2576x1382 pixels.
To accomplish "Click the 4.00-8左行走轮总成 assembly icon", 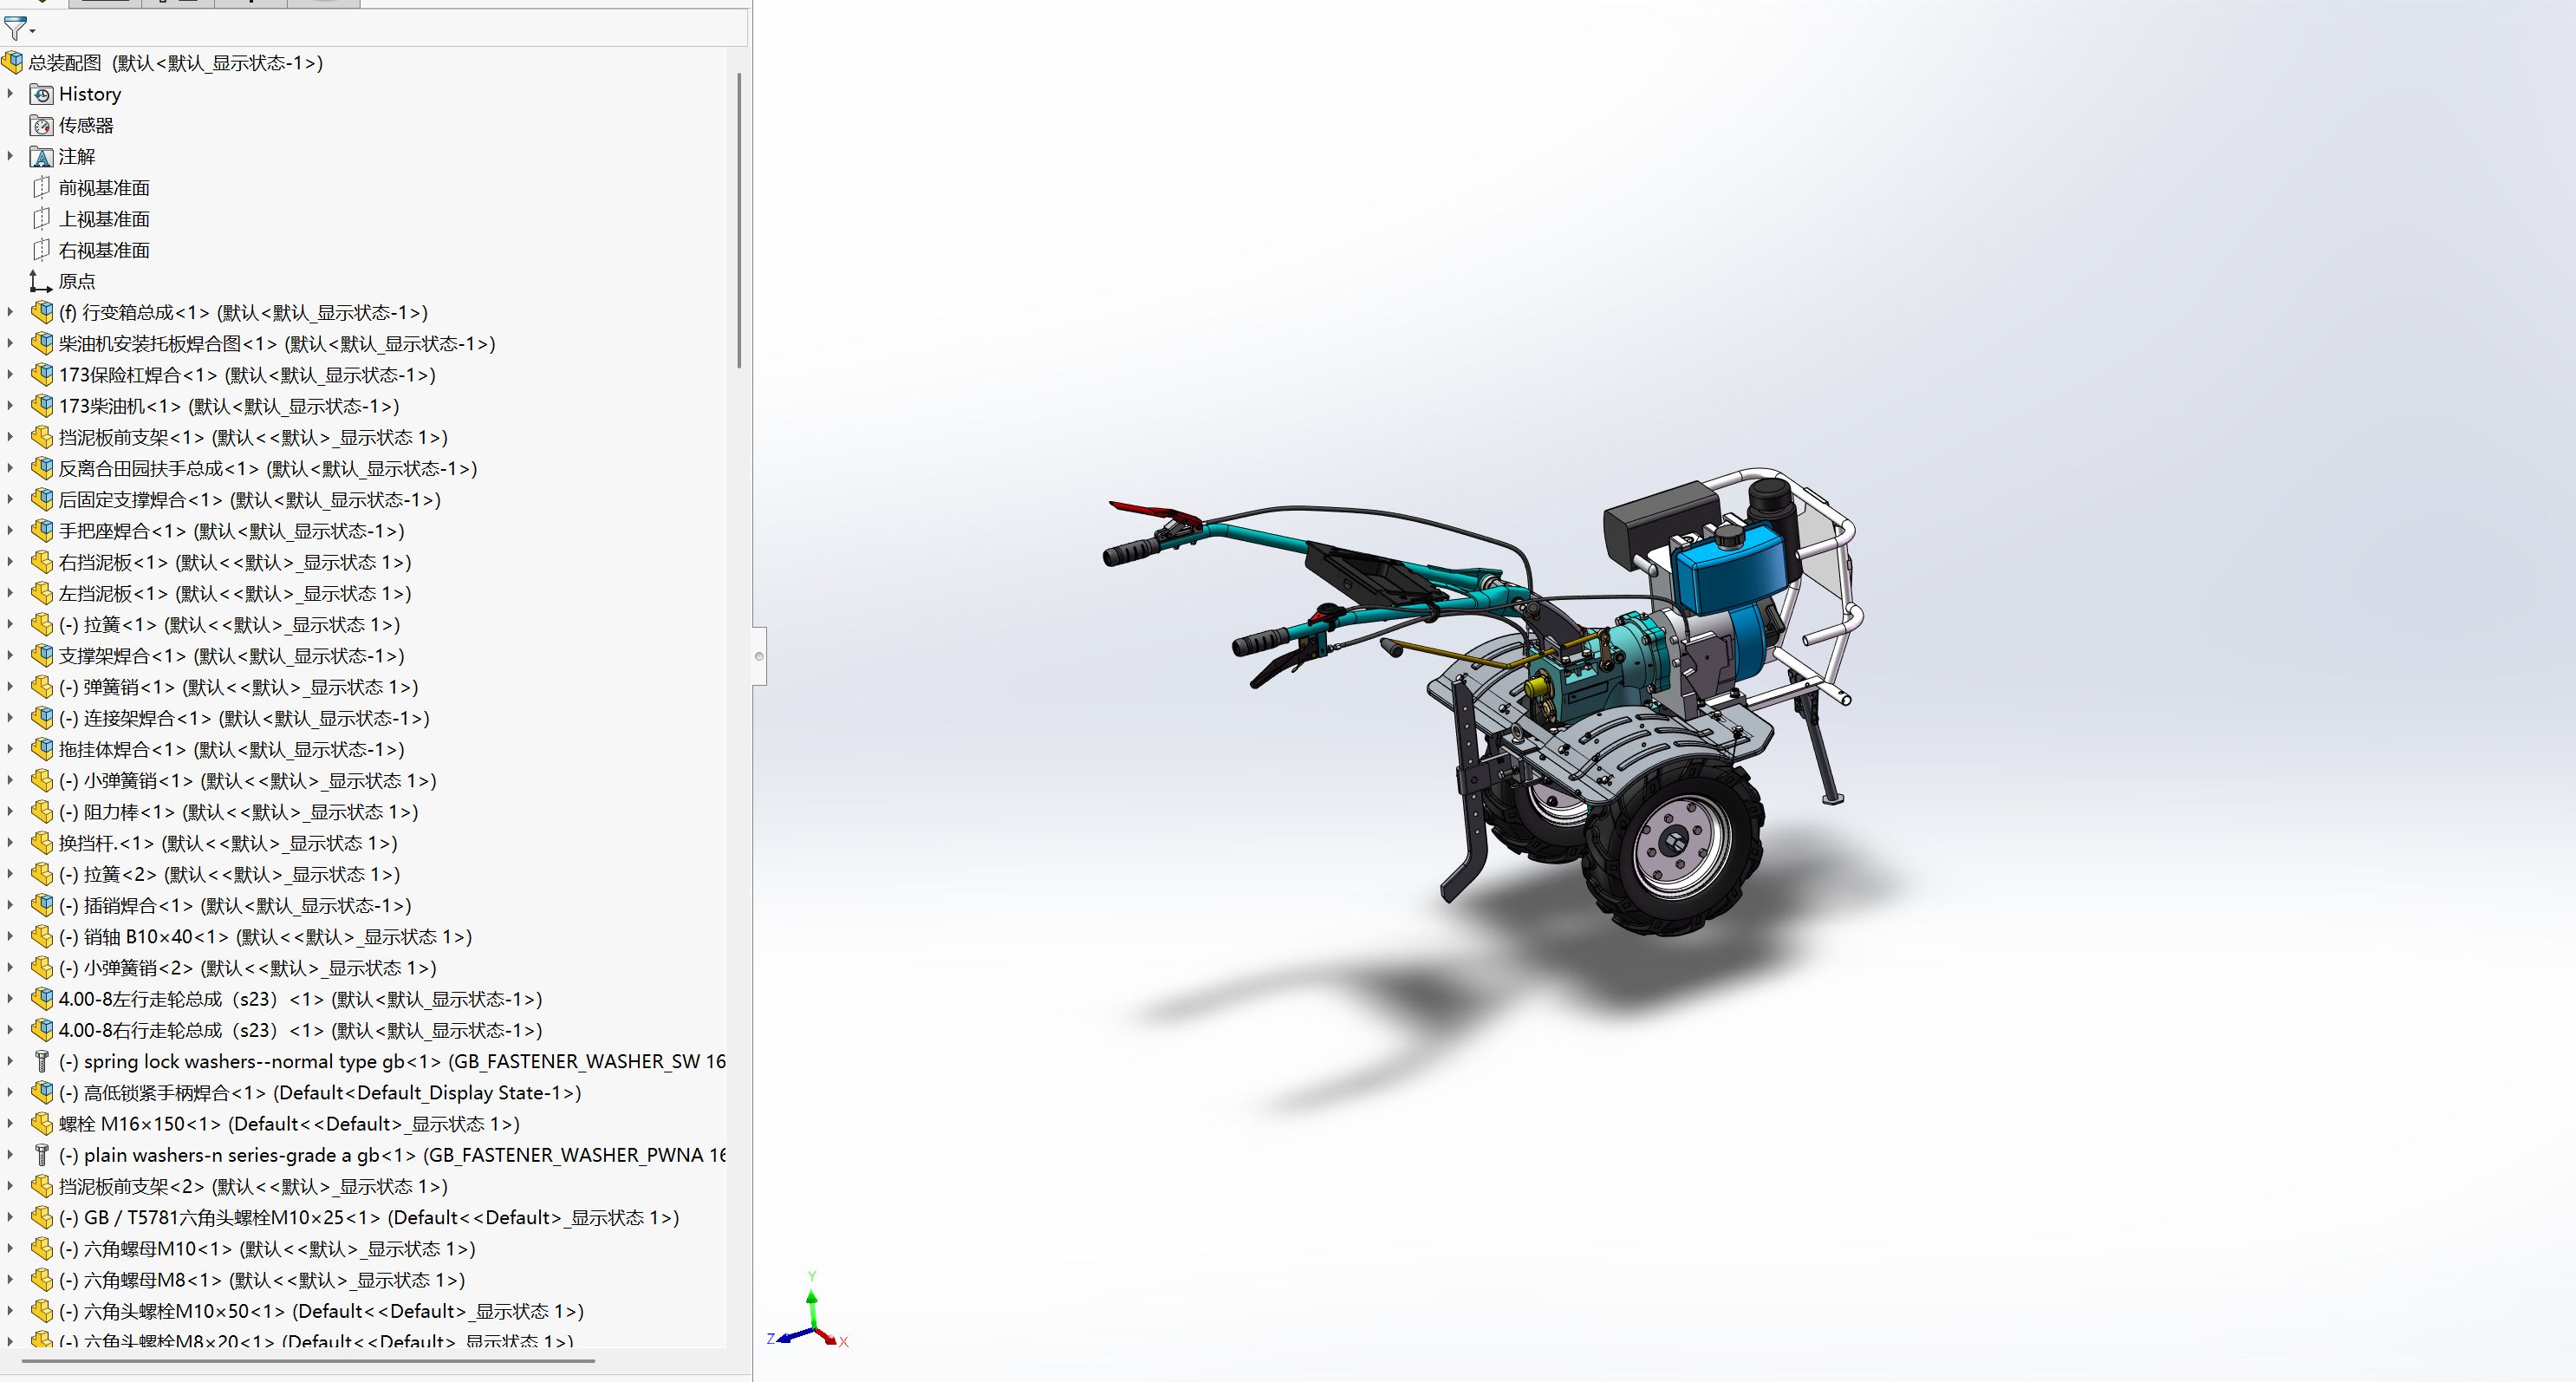I will (x=41, y=999).
